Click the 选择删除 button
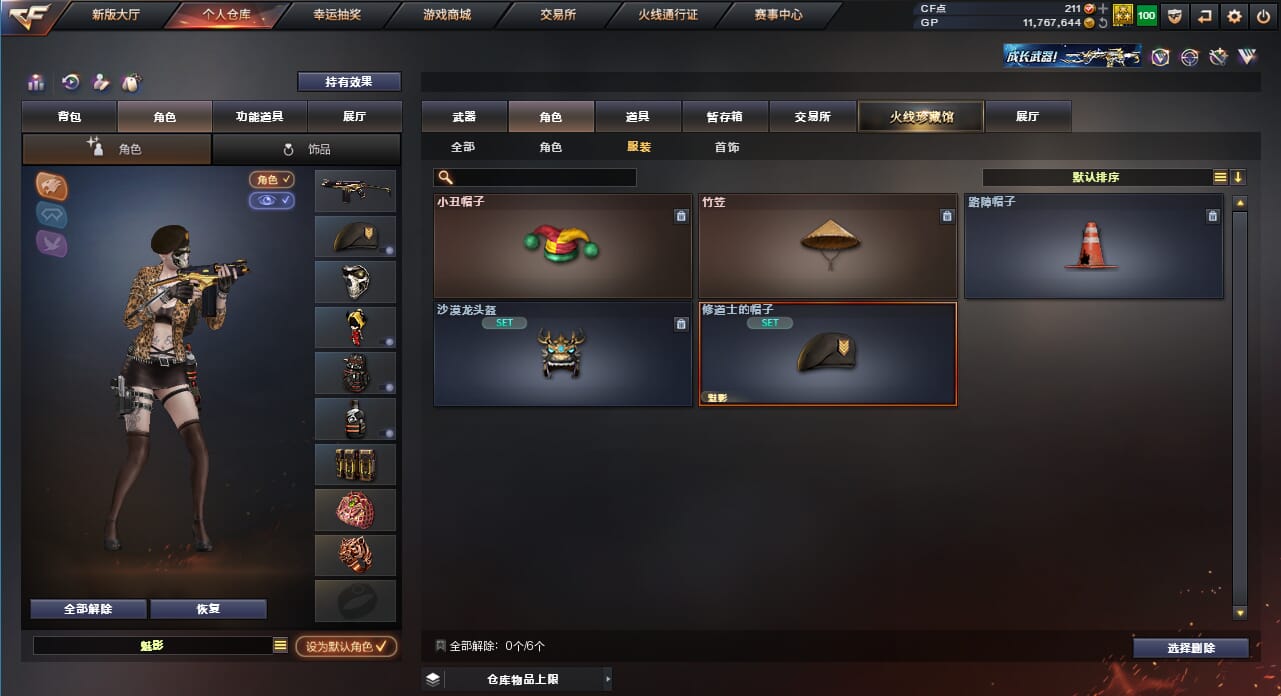This screenshot has width=1281, height=696. [x=1191, y=648]
